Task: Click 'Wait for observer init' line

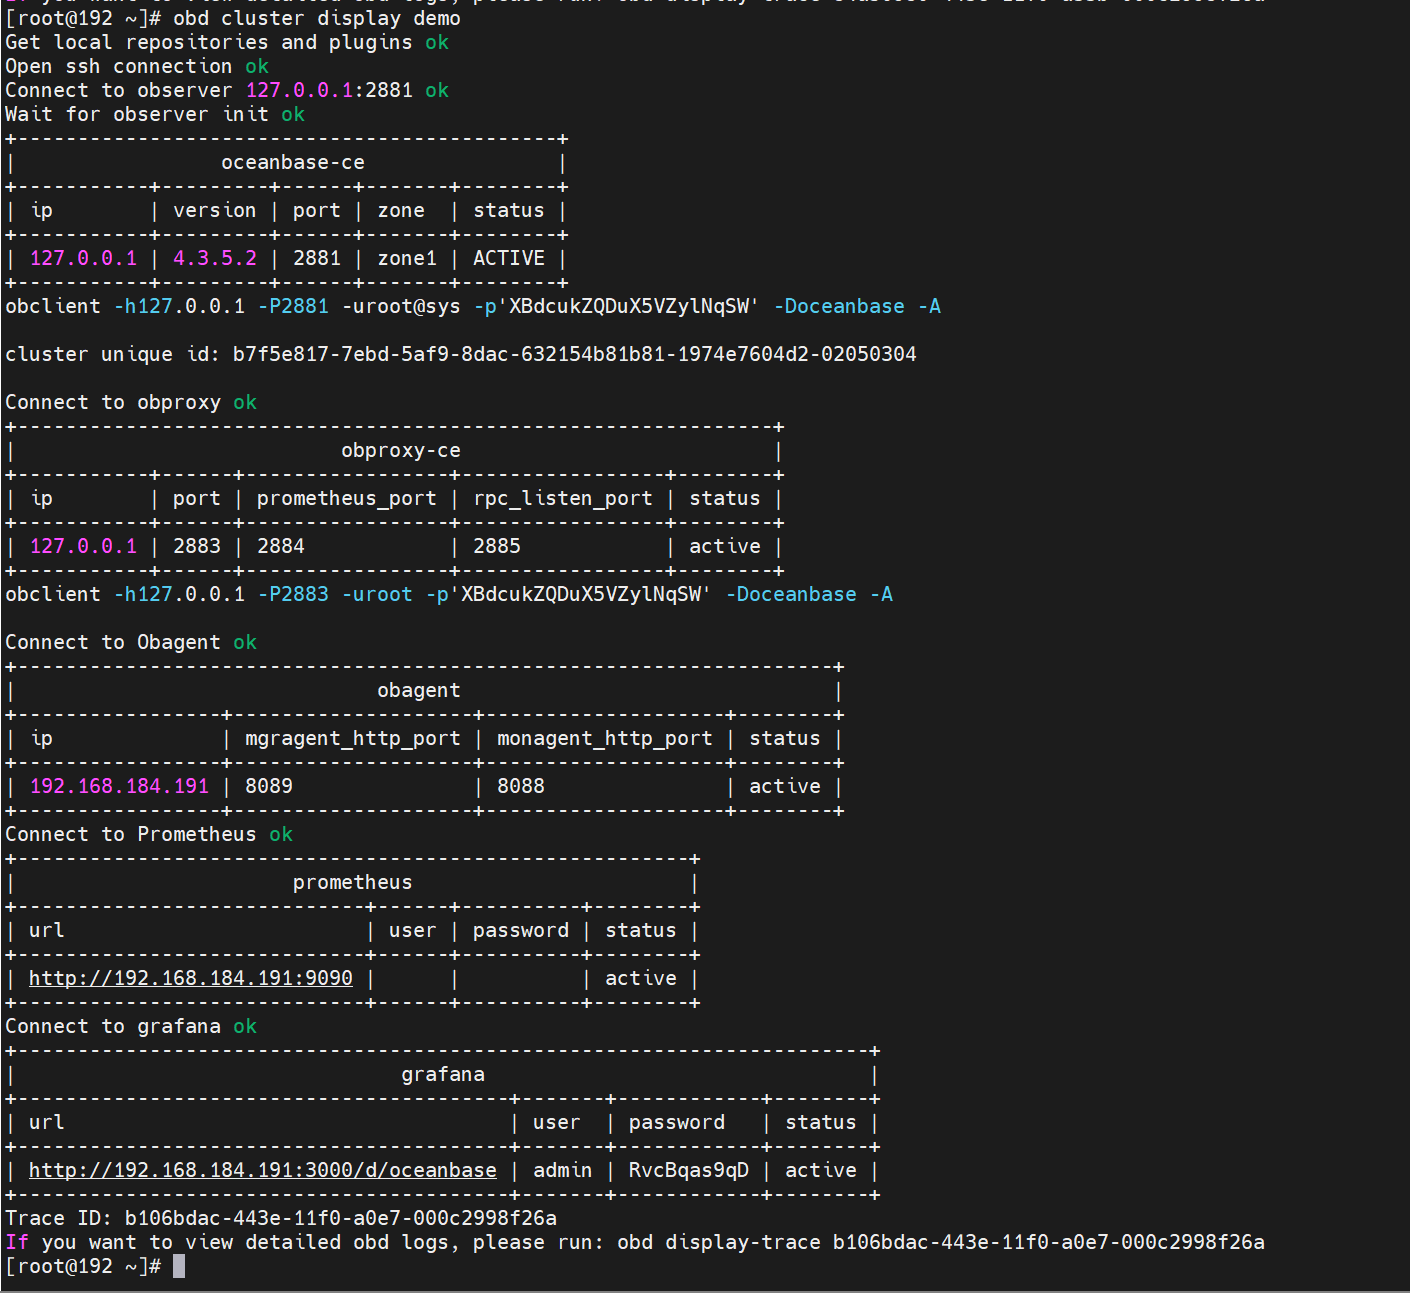Action: coord(155,114)
